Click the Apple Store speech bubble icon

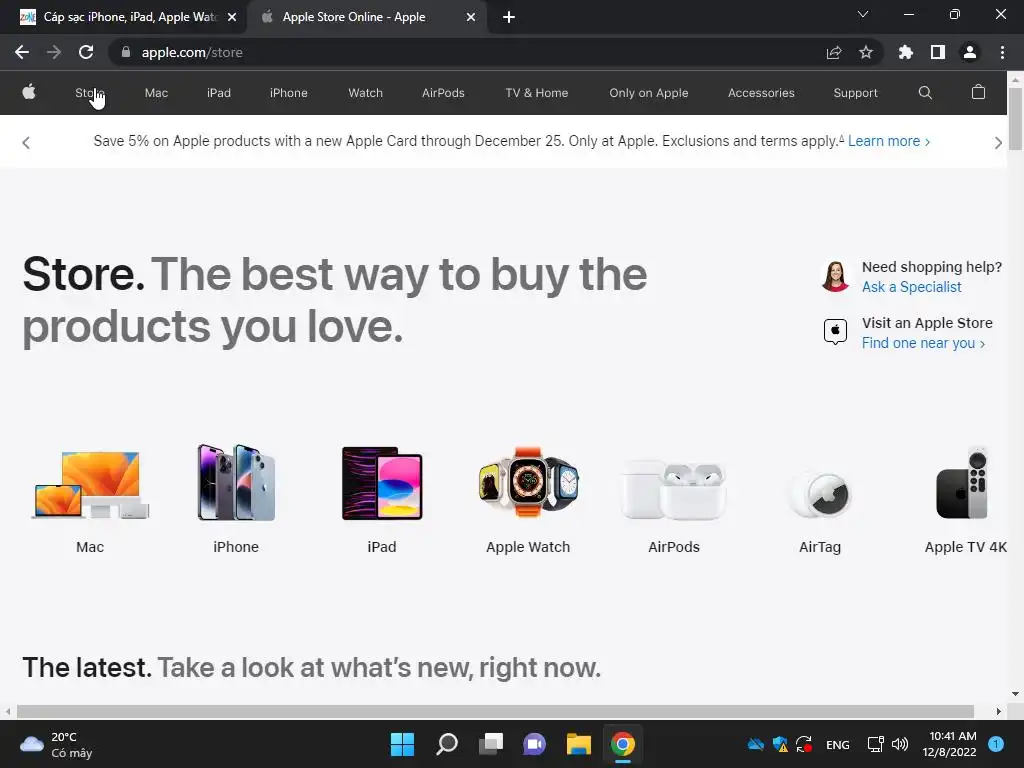coord(835,332)
